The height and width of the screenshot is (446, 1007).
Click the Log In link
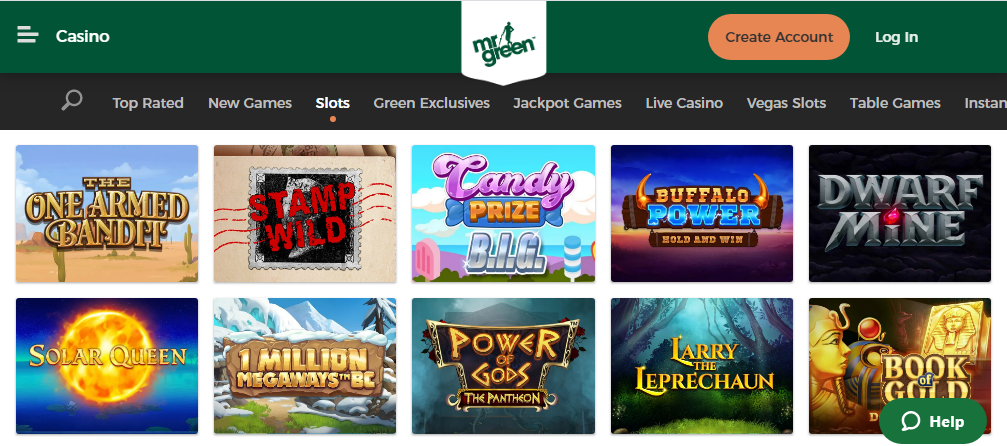pos(896,37)
